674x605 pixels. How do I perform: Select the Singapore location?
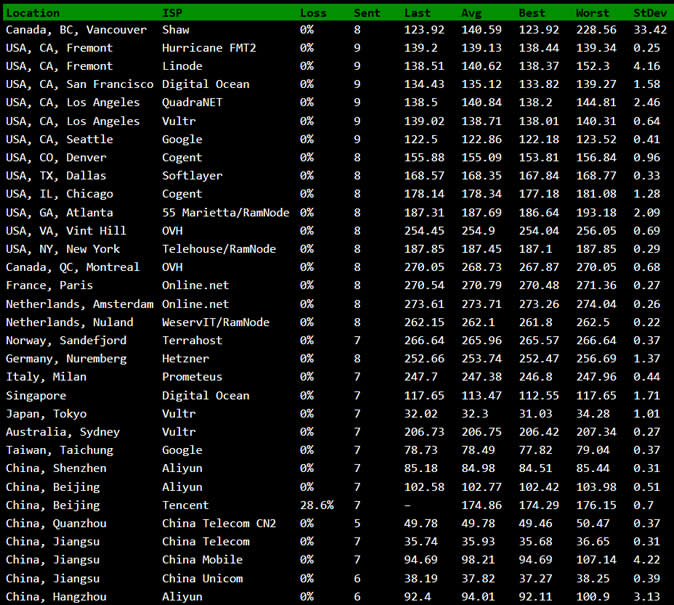tap(36, 396)
